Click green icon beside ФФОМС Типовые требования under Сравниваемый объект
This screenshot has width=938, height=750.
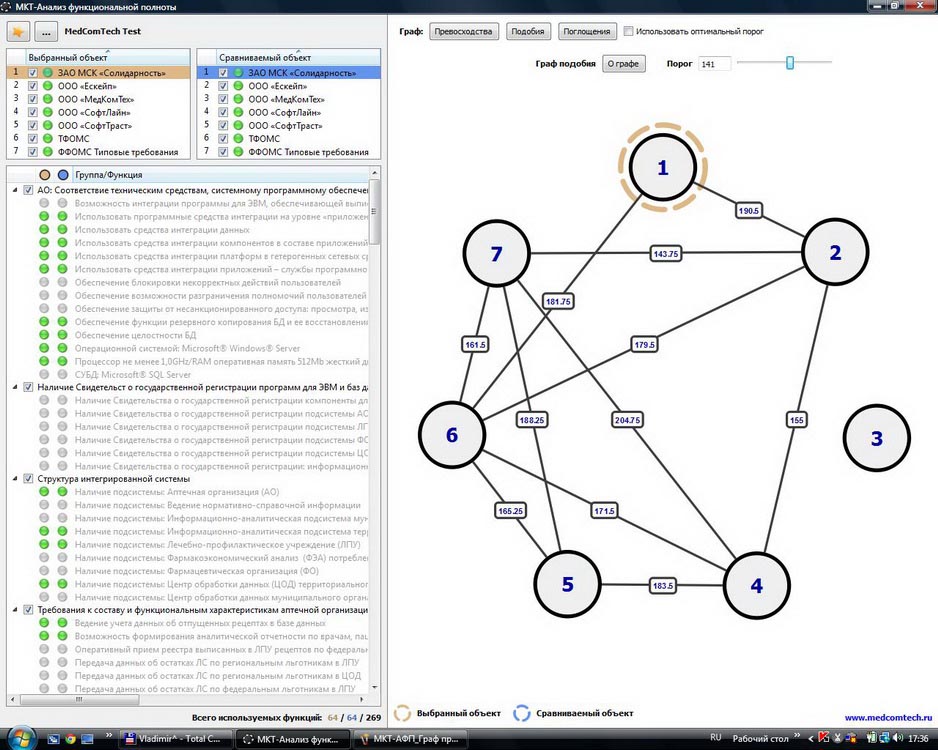(238, 152)
